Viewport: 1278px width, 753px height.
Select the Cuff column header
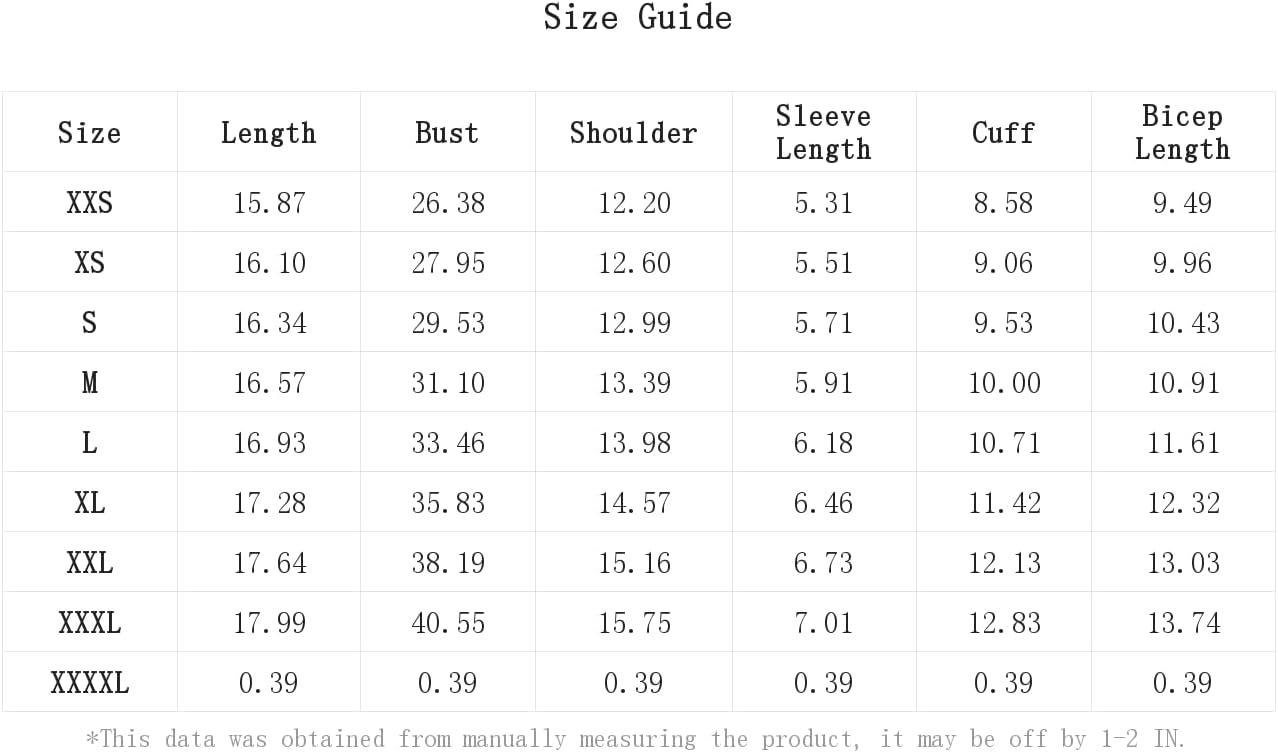[x=1003, y=132]
